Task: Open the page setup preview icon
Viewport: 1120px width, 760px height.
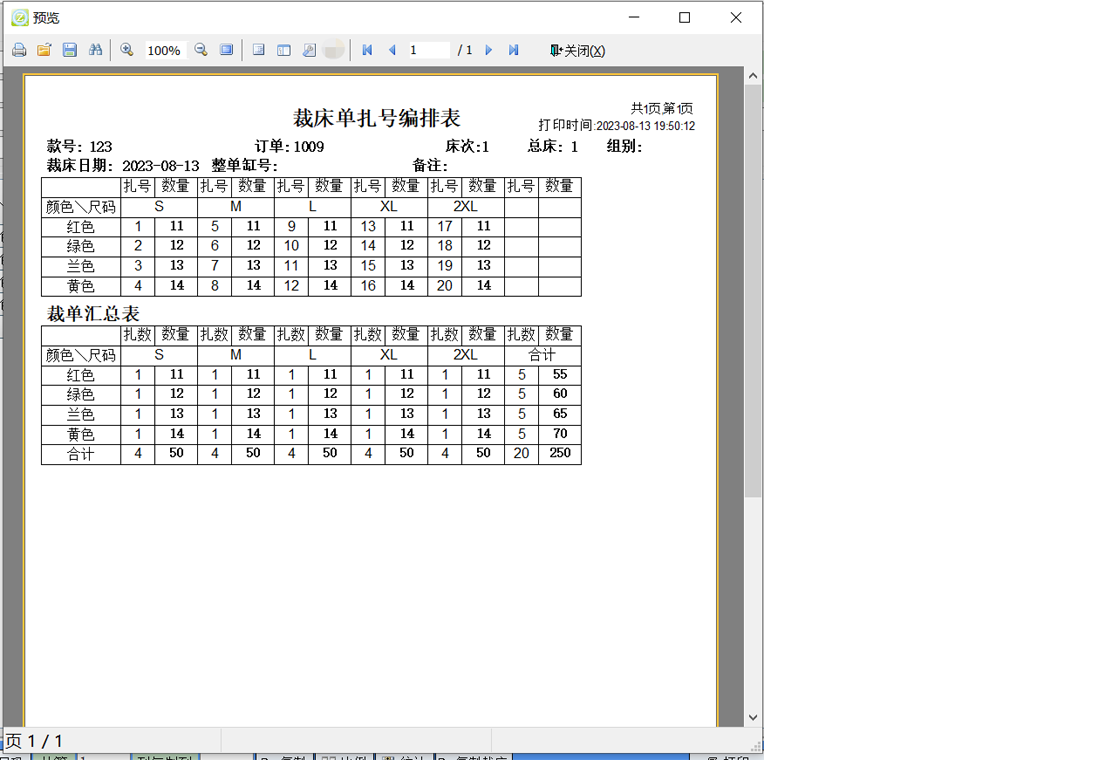Action: 310,49
